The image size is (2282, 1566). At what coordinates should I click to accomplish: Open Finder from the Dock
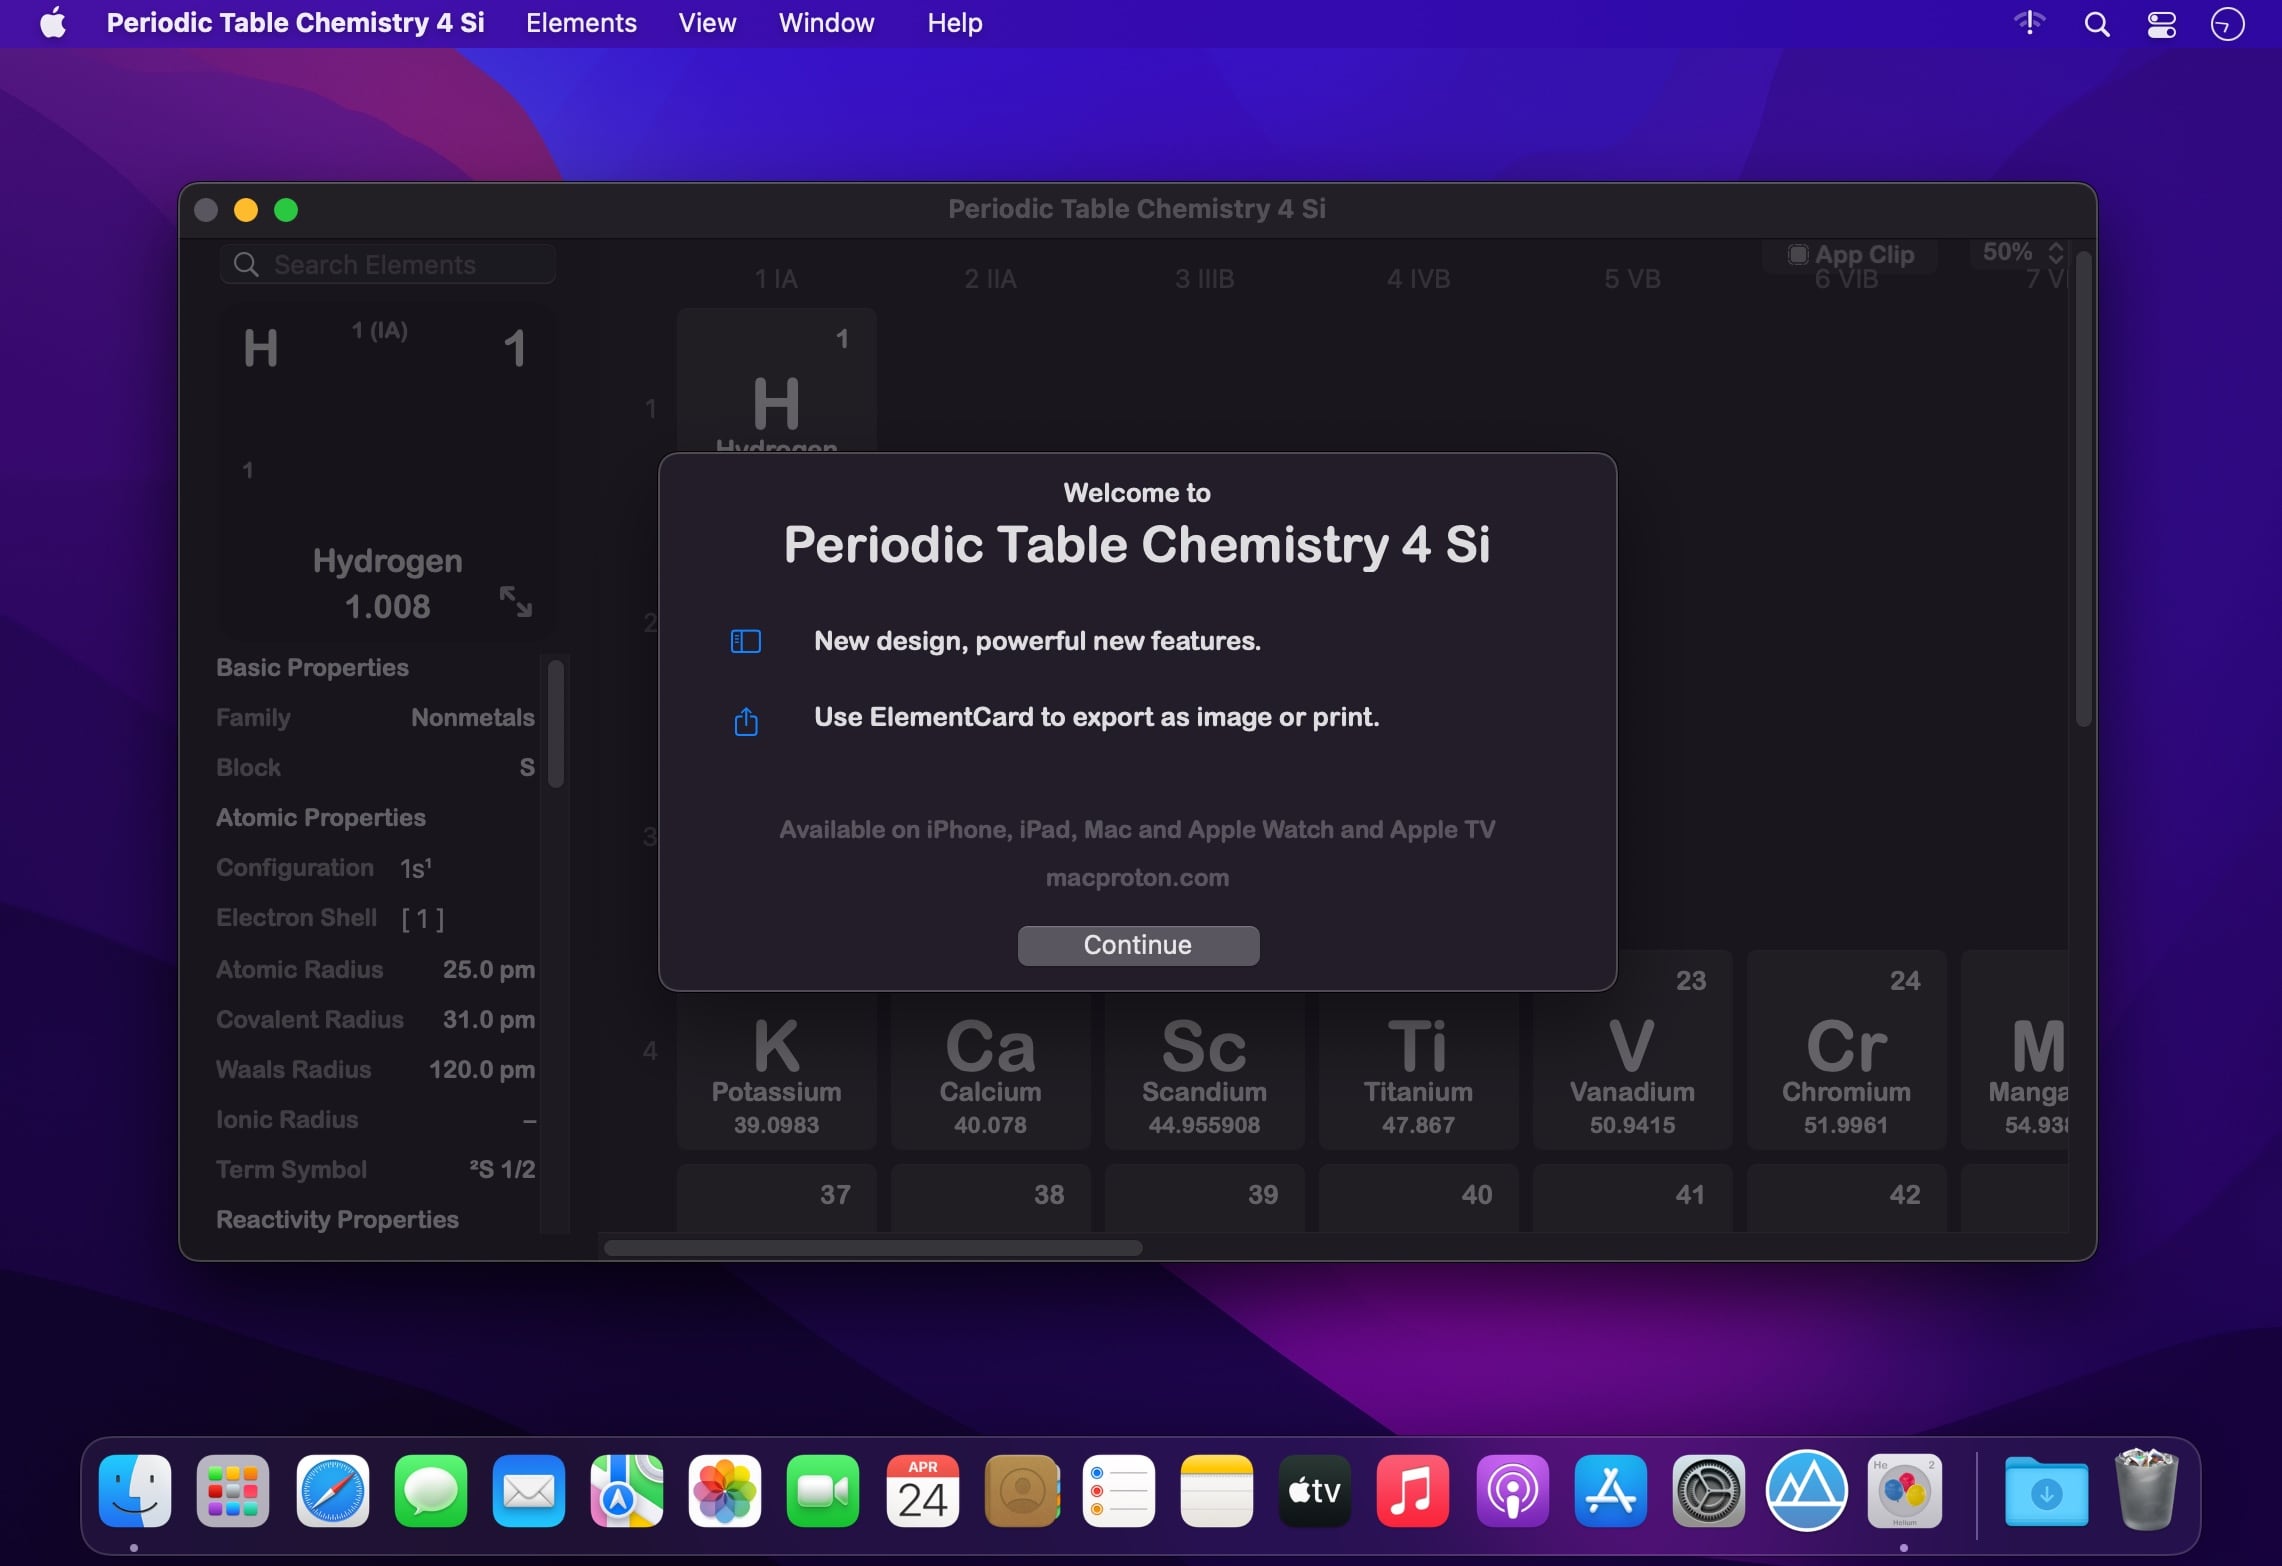pyautogui.click(x=135, y=1491)
